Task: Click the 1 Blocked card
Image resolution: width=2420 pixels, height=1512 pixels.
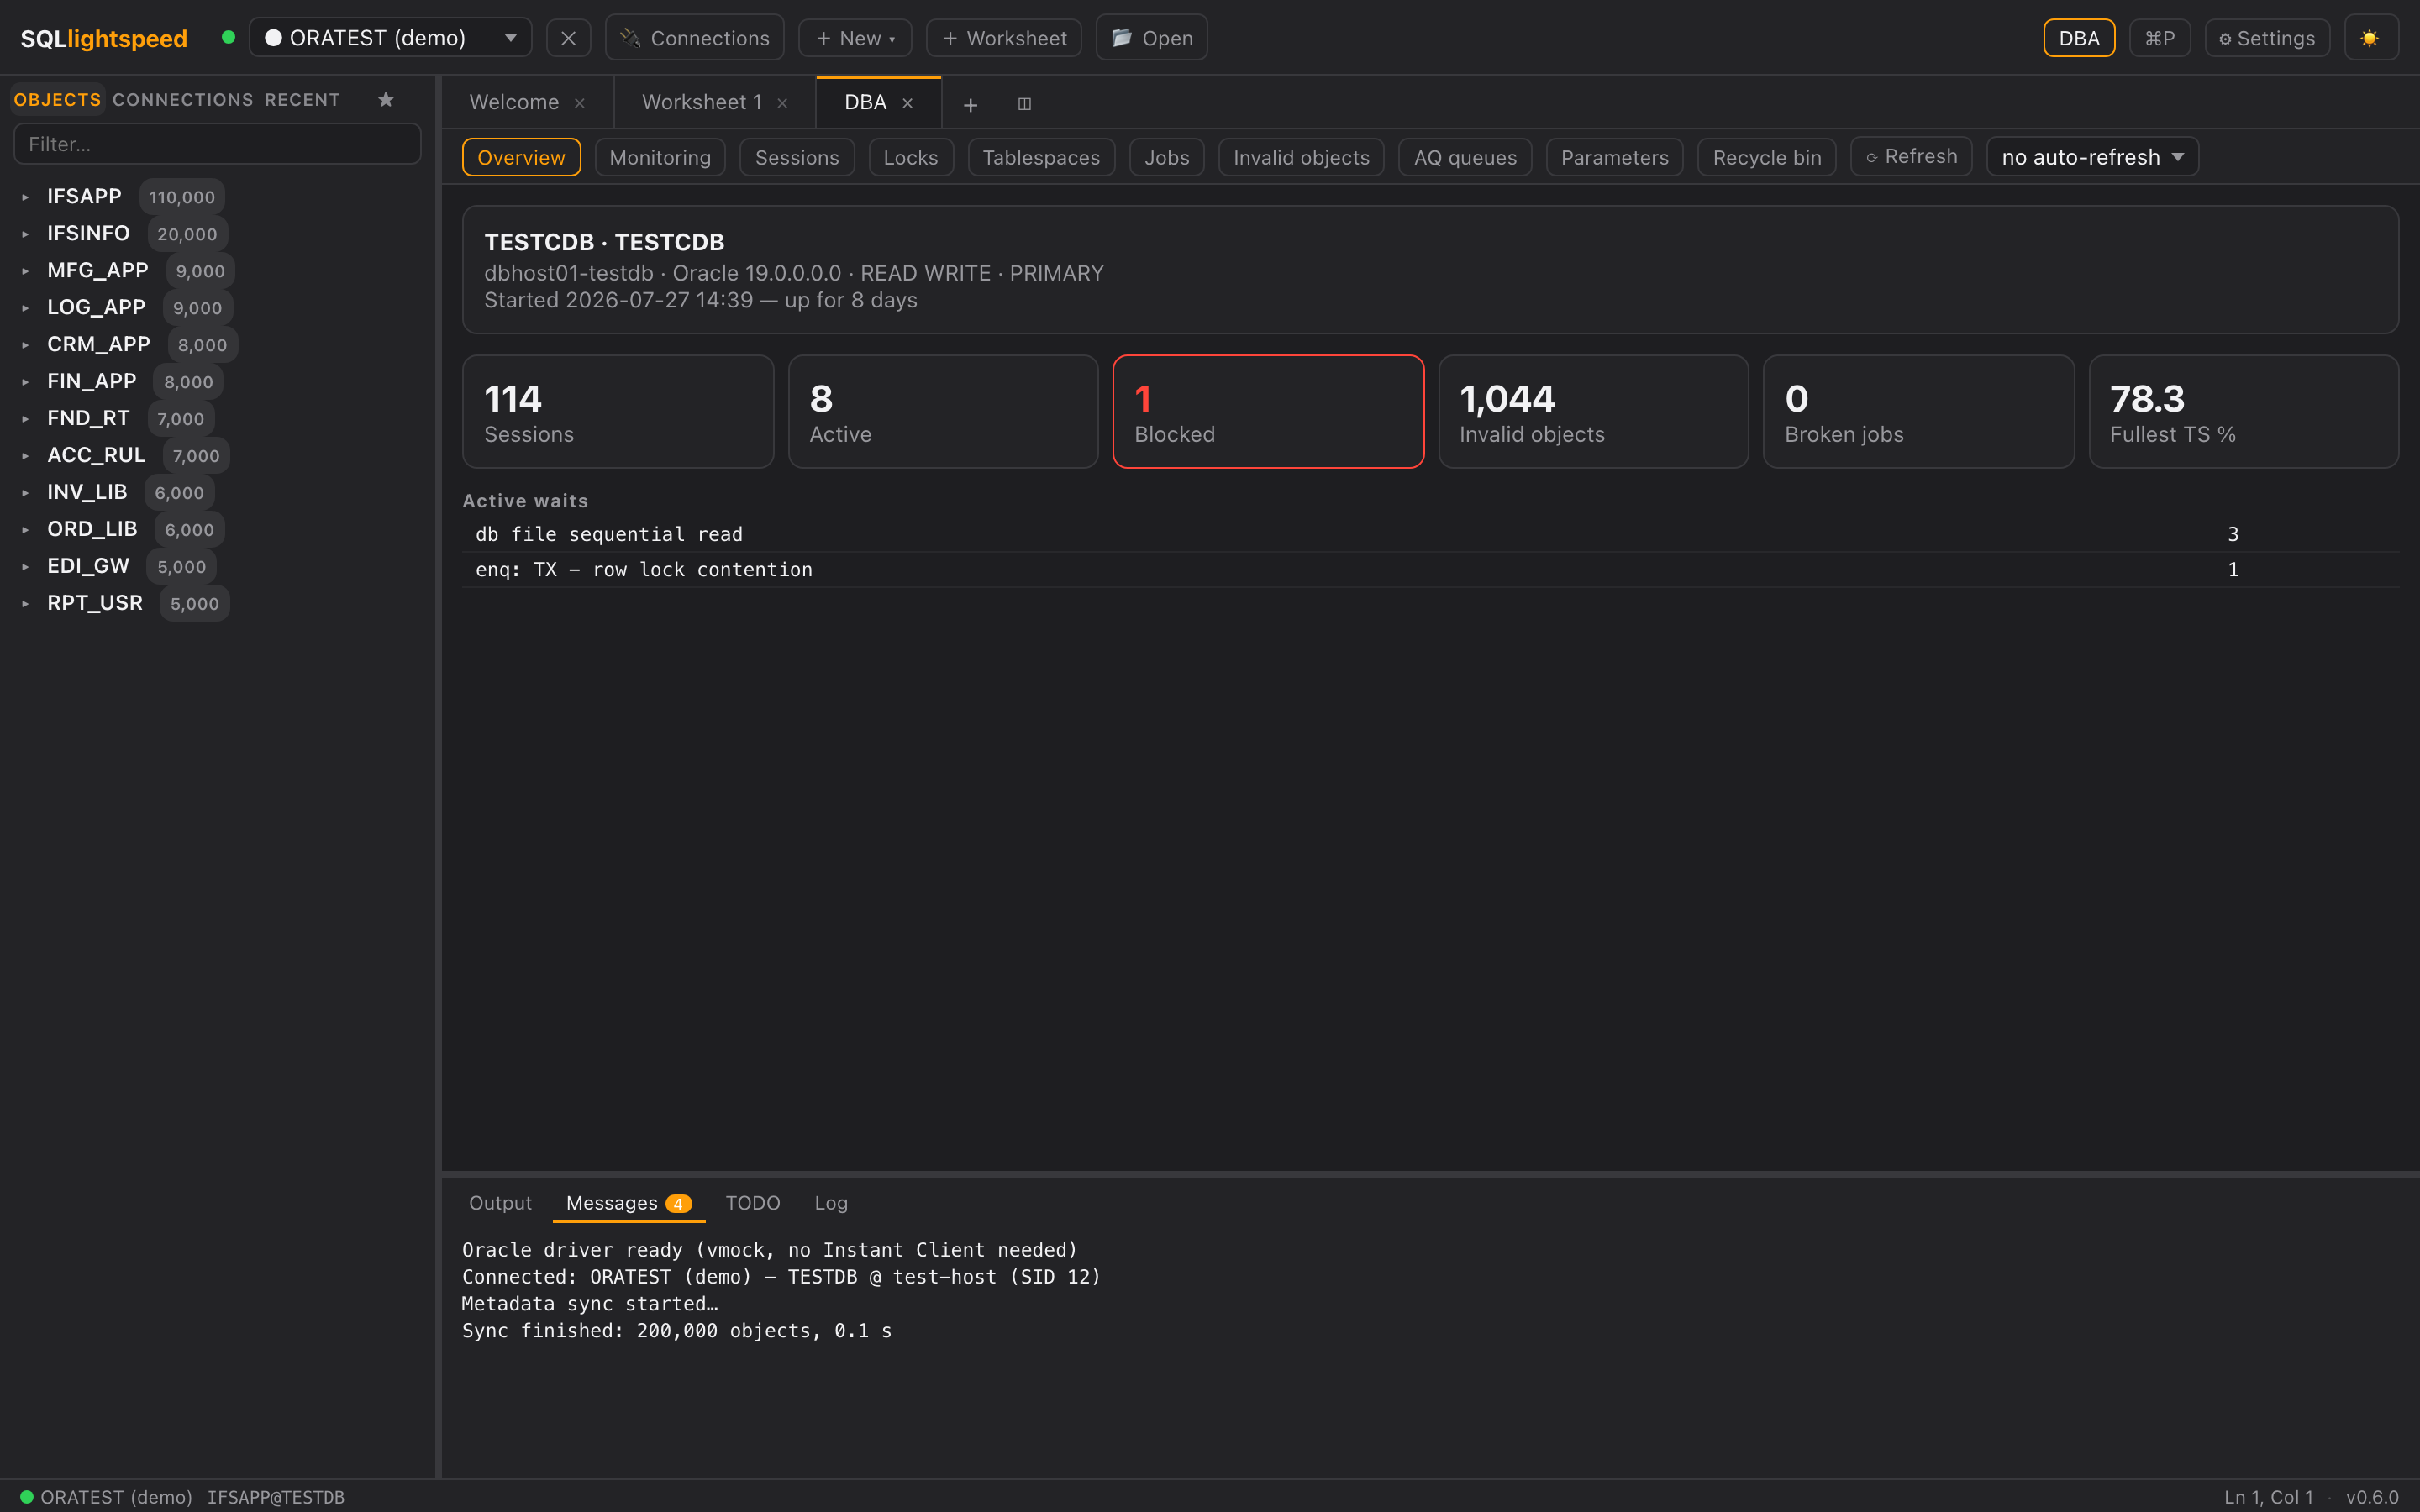Action: point(1268,412)
